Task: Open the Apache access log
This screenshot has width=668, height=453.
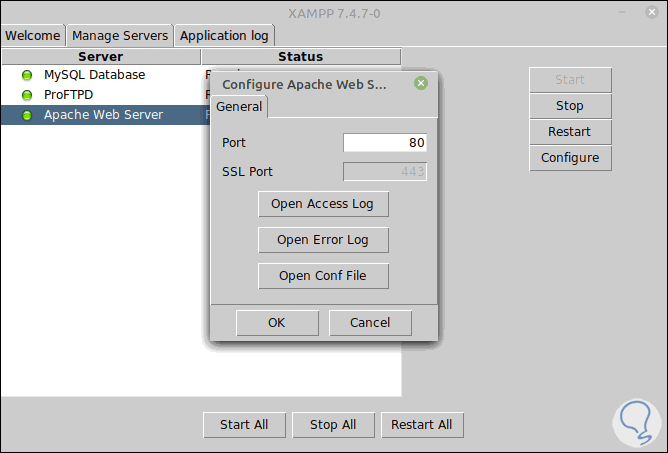Action: [323, 204]
